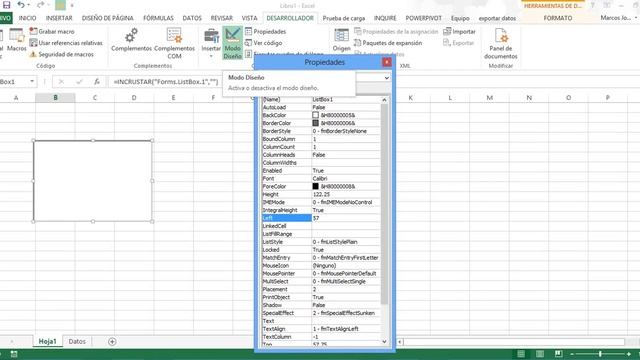Switch to FÓRMULAS tab
The height and width of the screenshot is (360, 640).
point(158,18)
